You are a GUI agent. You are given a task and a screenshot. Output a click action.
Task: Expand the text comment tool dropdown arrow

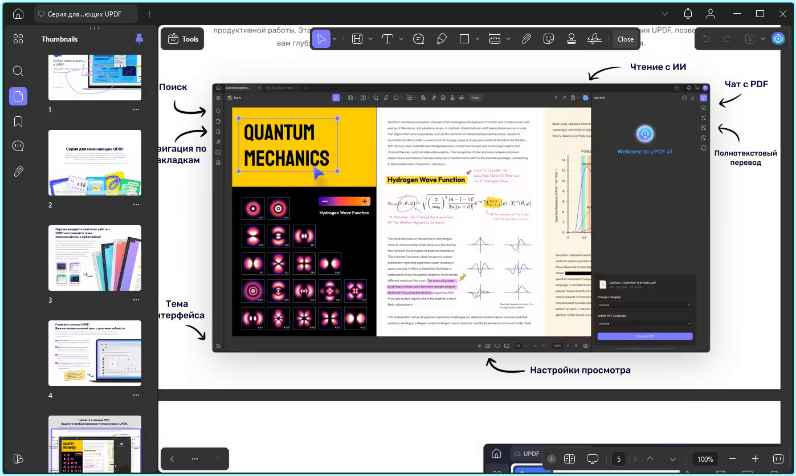click(x=399, y=39)
